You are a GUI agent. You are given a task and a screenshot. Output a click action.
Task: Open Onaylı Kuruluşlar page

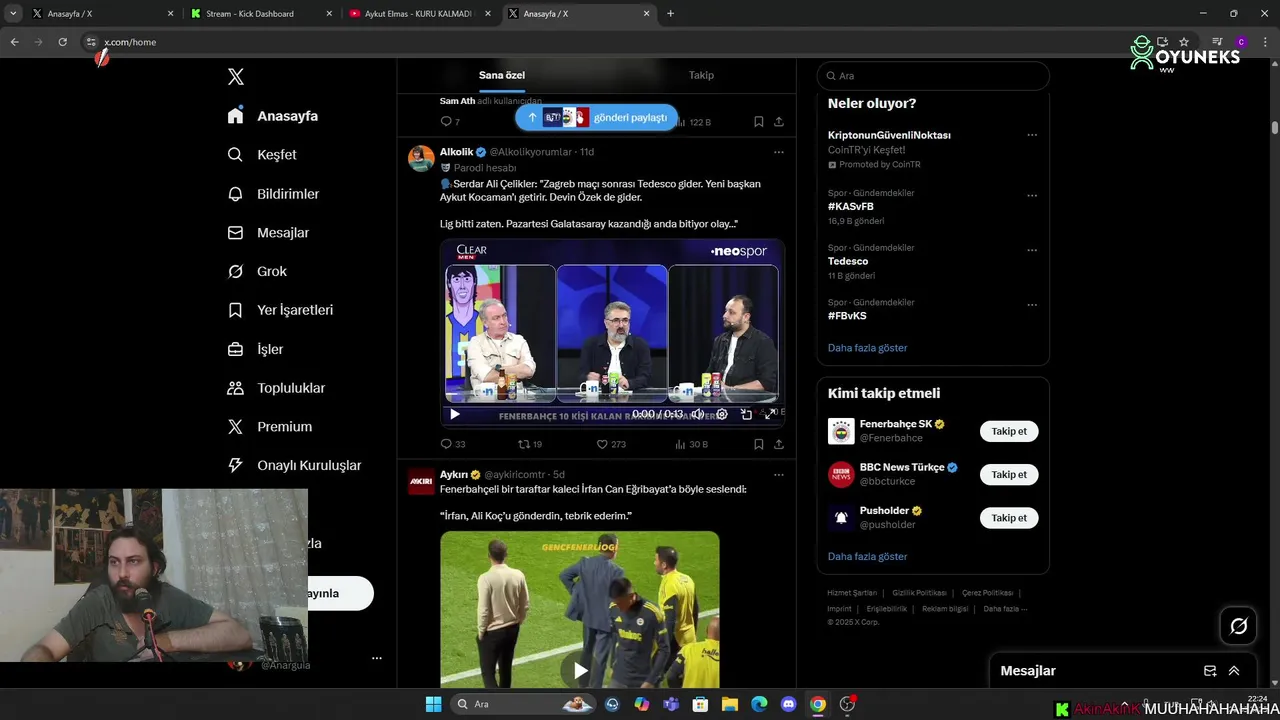[x=294, y=465]
